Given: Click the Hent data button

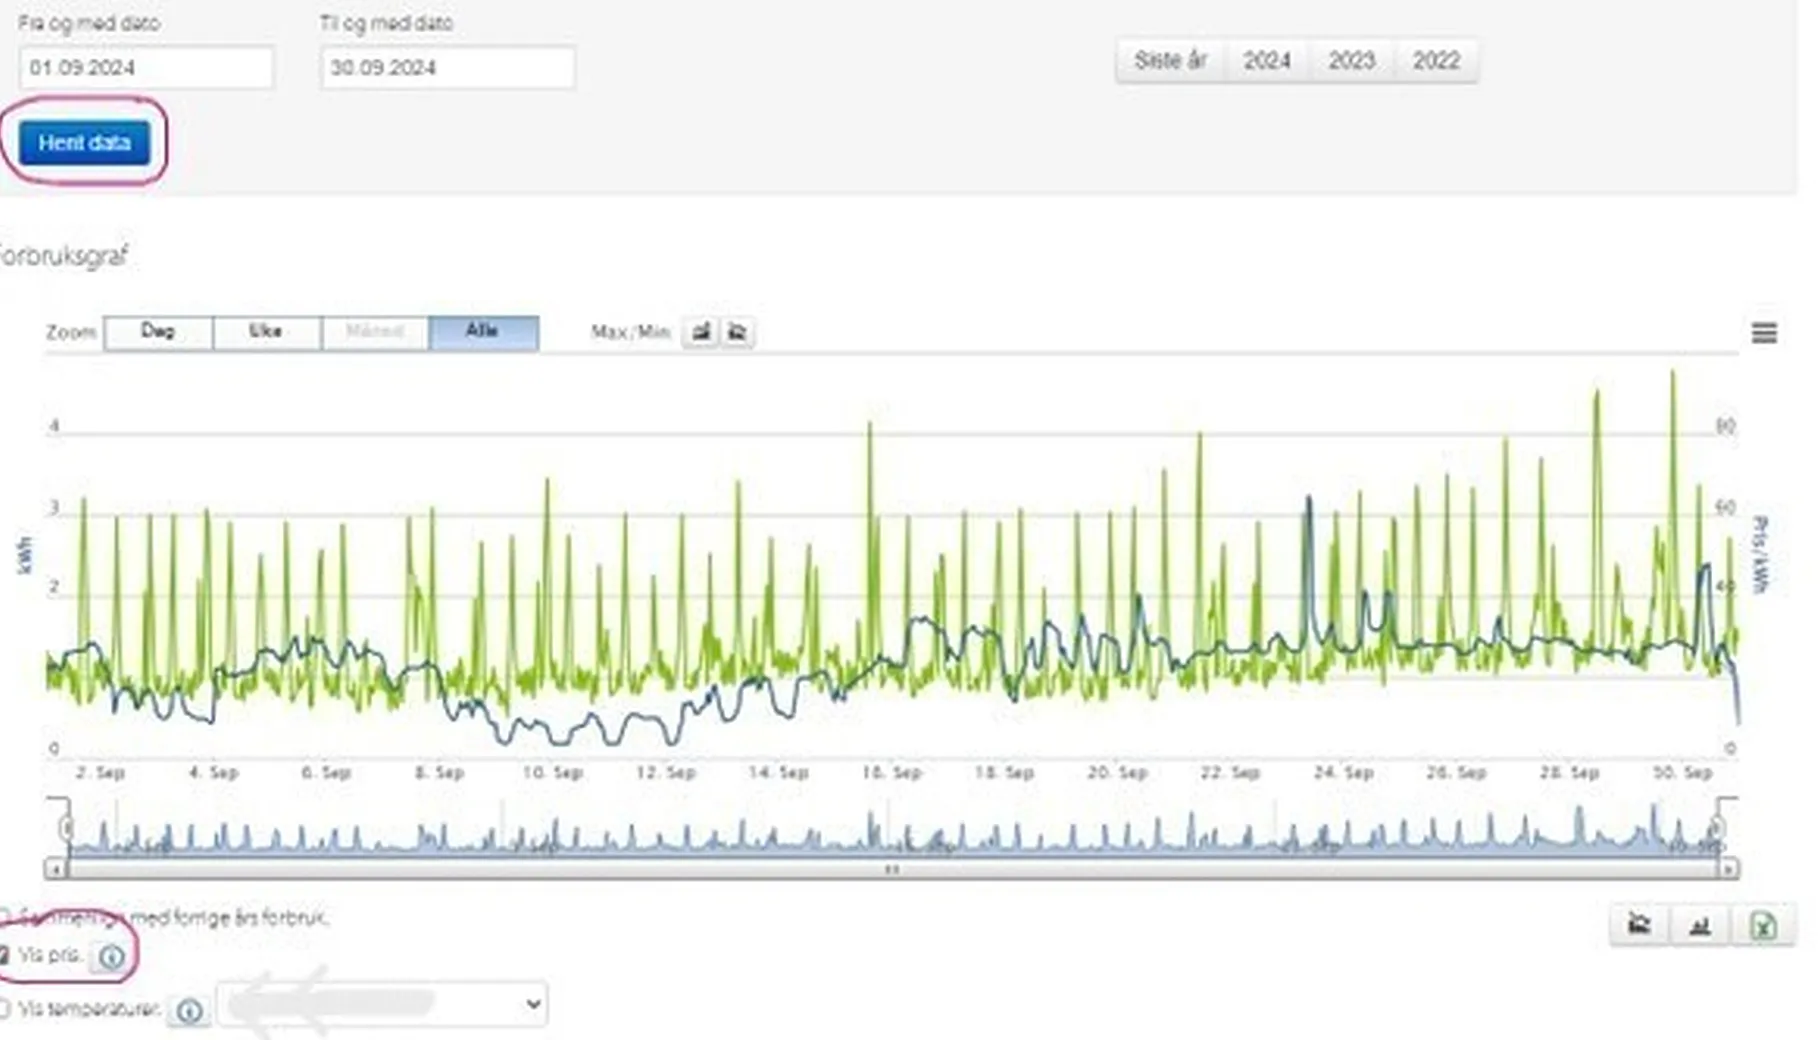Looking at the screenshot, I should [84, 143].
